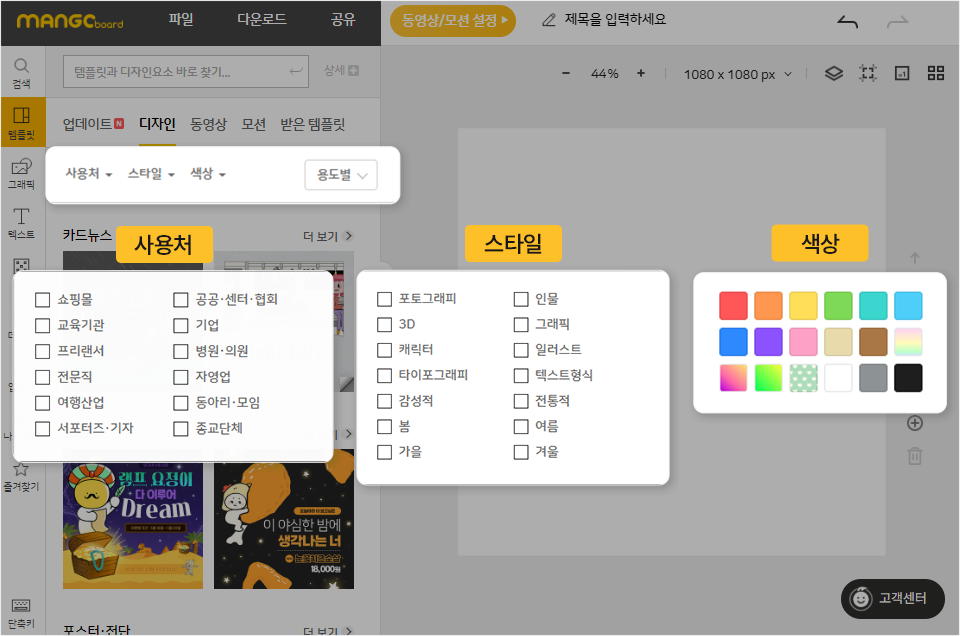This screenshot has height=636, width=960.
Task: Click the 44% zoom value
Action: pyautogui.click(x=604, y=74)
